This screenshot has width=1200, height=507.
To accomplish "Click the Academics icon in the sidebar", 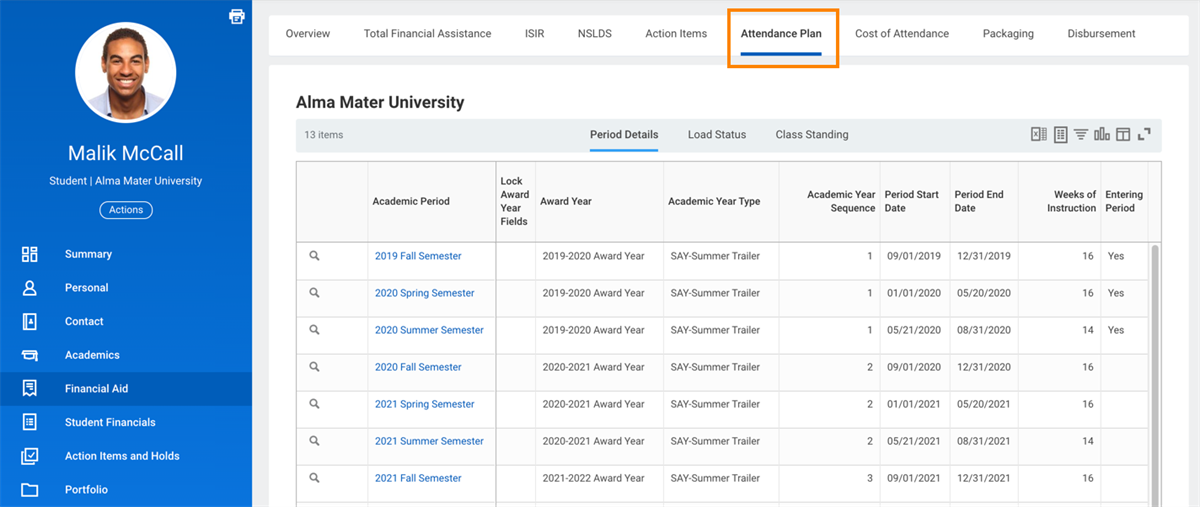I will pos(30,355).
